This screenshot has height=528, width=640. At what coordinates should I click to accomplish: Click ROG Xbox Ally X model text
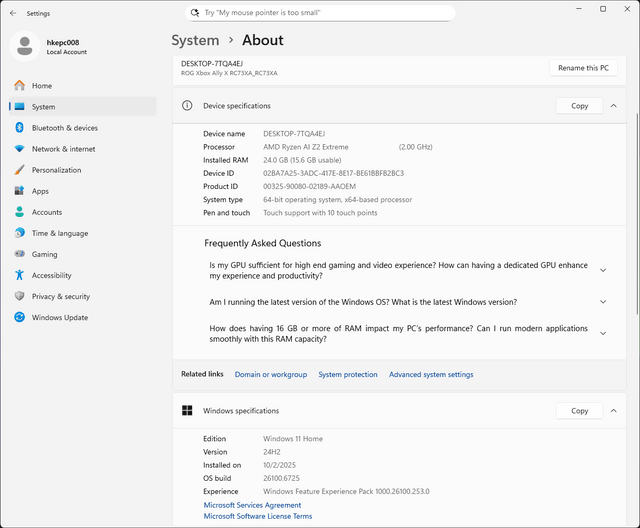coord(229,73)
